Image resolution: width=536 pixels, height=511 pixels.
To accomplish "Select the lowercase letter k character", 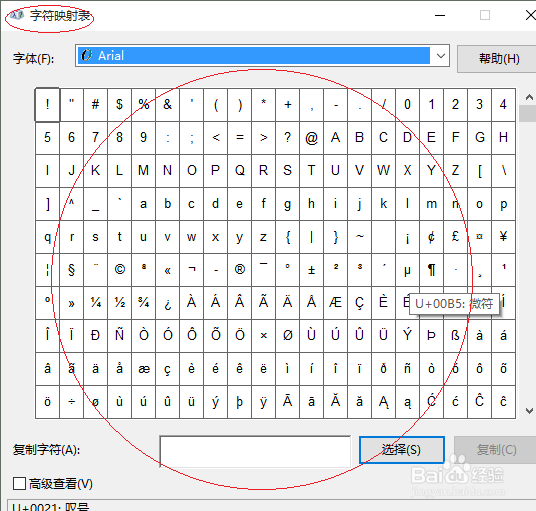I will coord(384,204).
